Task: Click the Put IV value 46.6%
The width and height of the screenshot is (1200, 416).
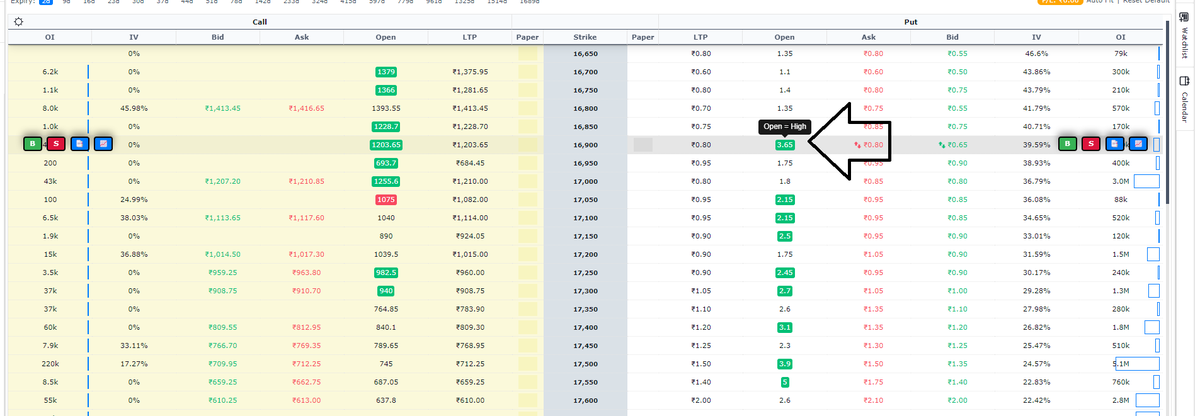Action: click(x=1037, y=54)
